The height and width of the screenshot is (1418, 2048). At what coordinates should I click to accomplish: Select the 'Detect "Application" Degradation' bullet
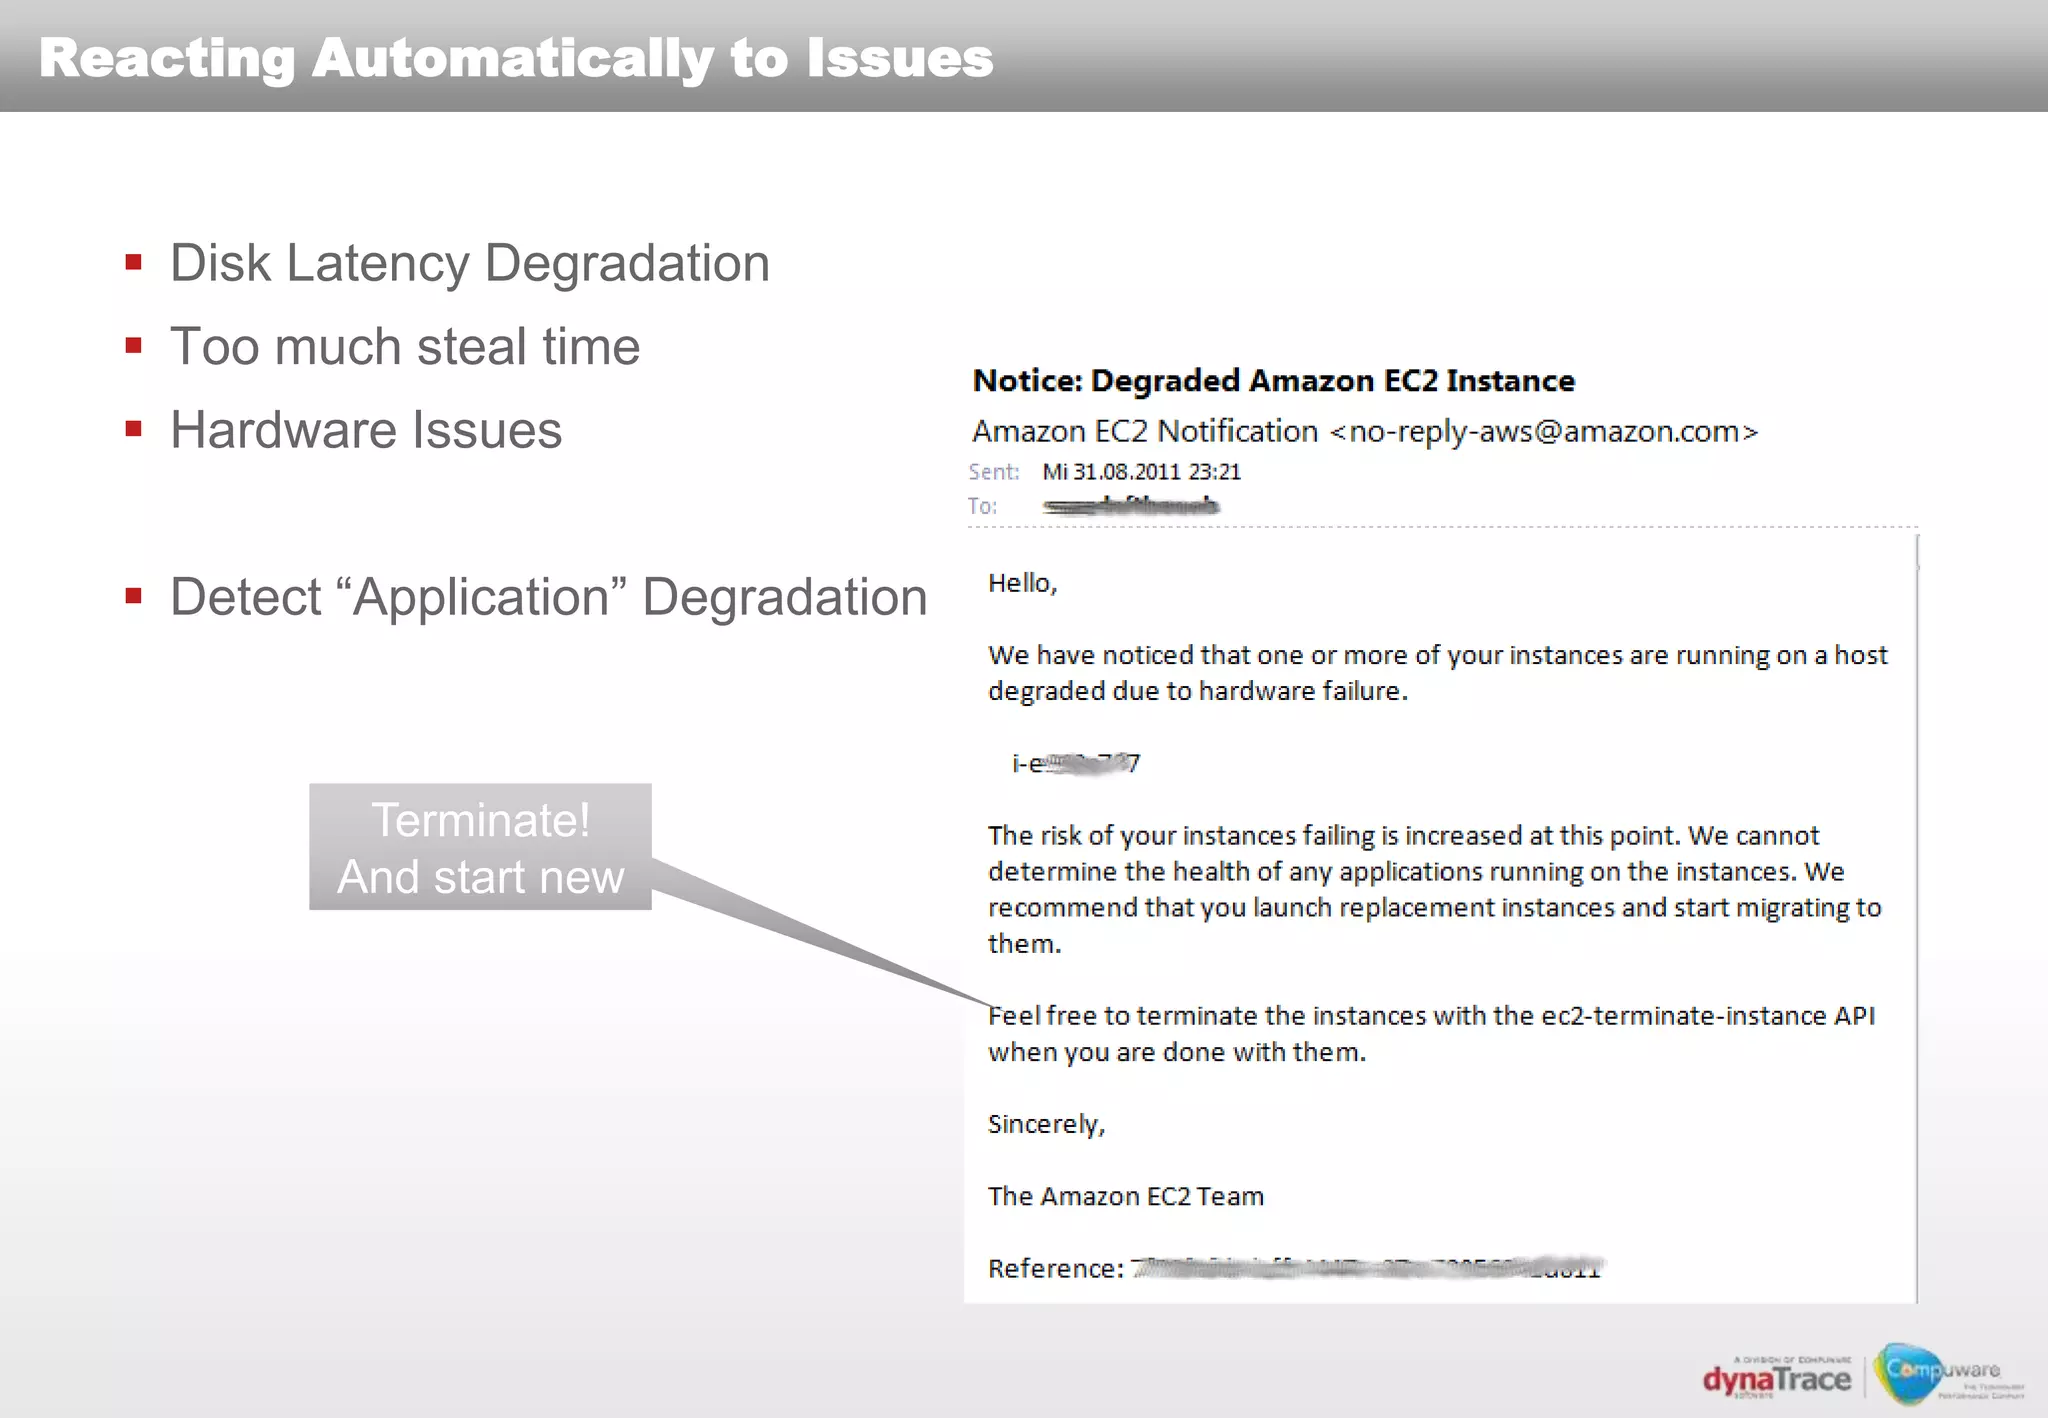point(549,598)
